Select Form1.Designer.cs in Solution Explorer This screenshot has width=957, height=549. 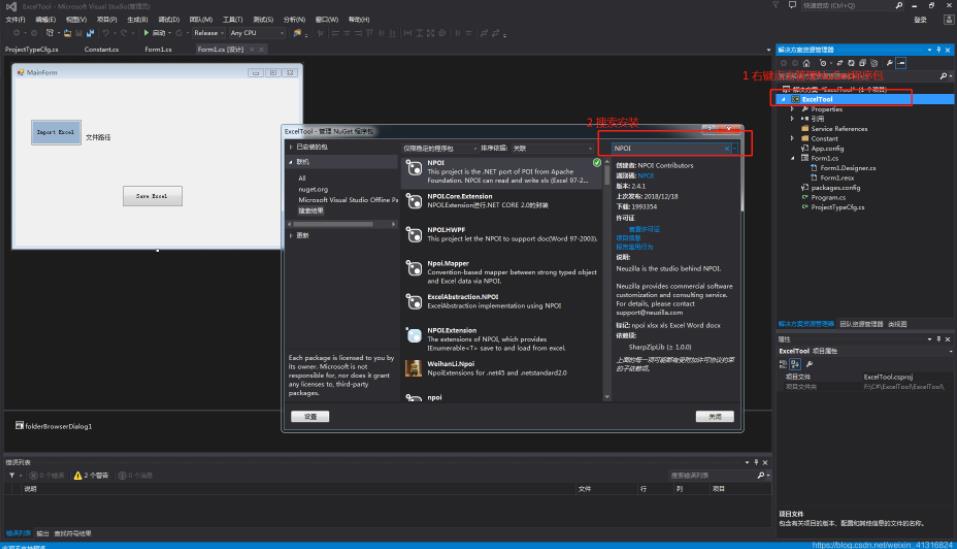(848, 168)
